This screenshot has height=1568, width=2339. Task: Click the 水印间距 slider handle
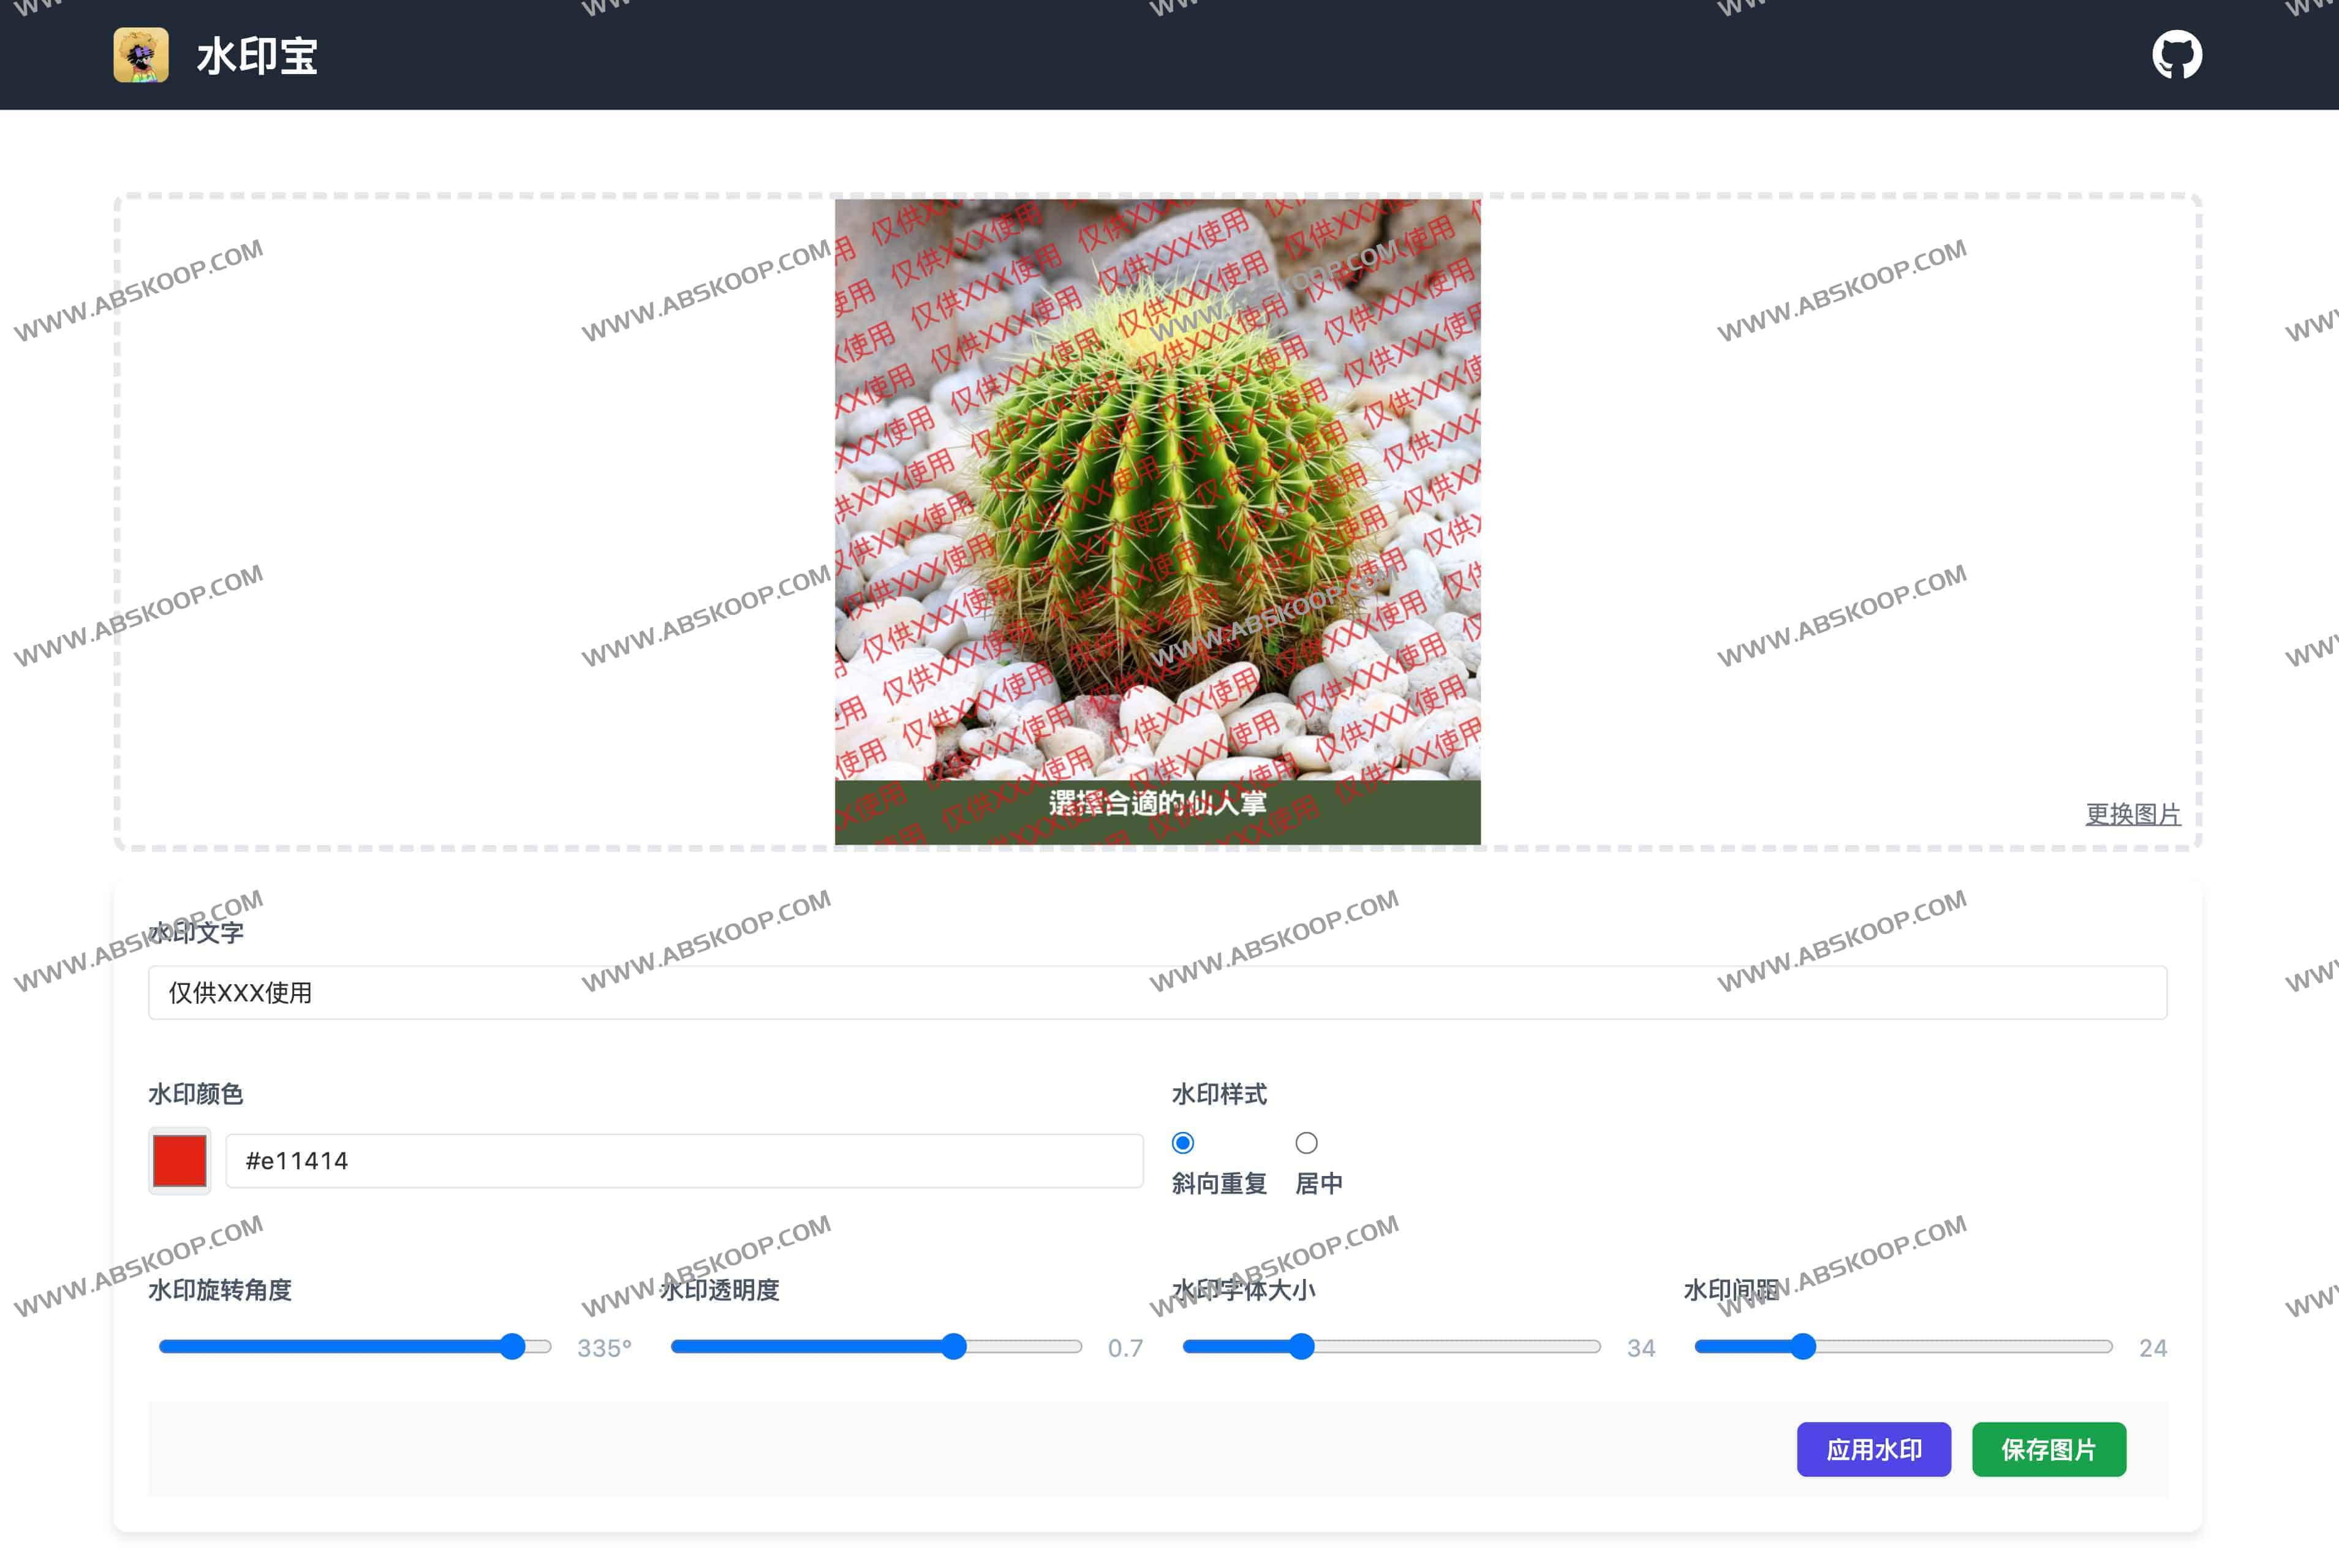pyautogui.click(x=1803, y=1346)
